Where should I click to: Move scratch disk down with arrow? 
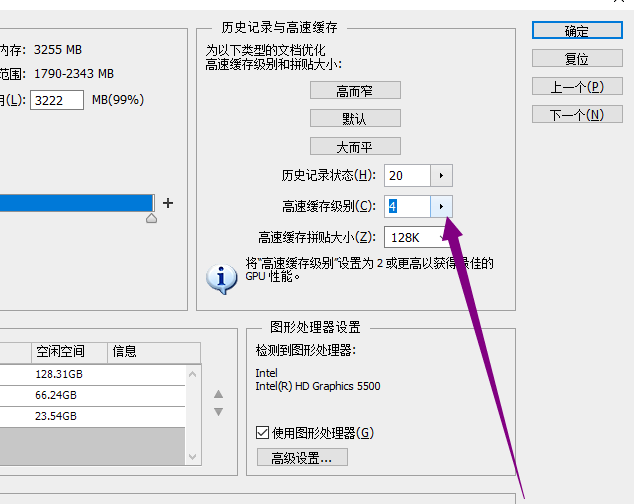point(218,412)
